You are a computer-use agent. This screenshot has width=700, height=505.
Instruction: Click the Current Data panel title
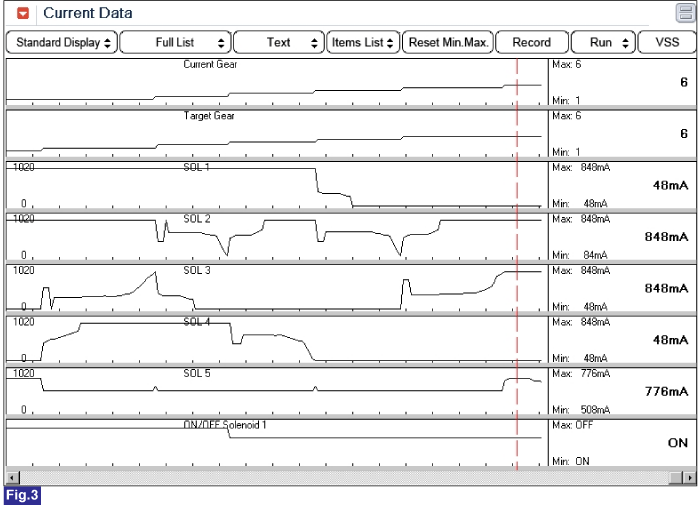click(x=88, y=13)
